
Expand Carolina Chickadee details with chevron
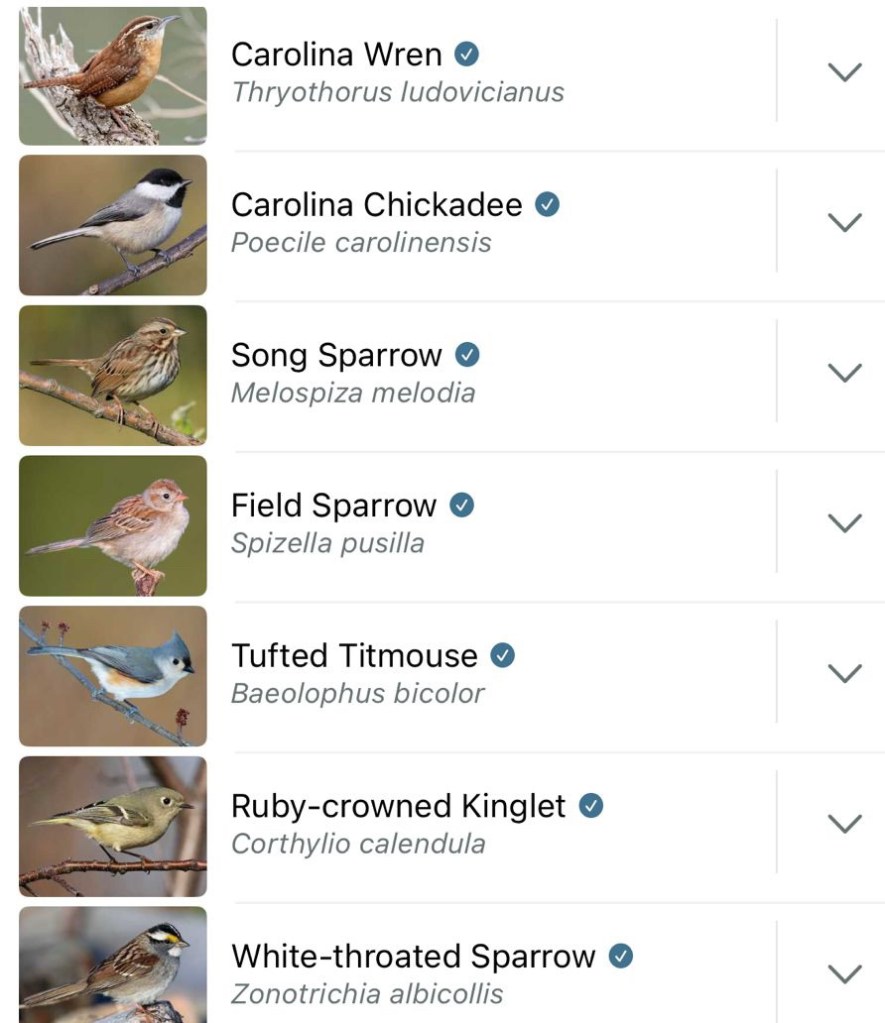845,222
